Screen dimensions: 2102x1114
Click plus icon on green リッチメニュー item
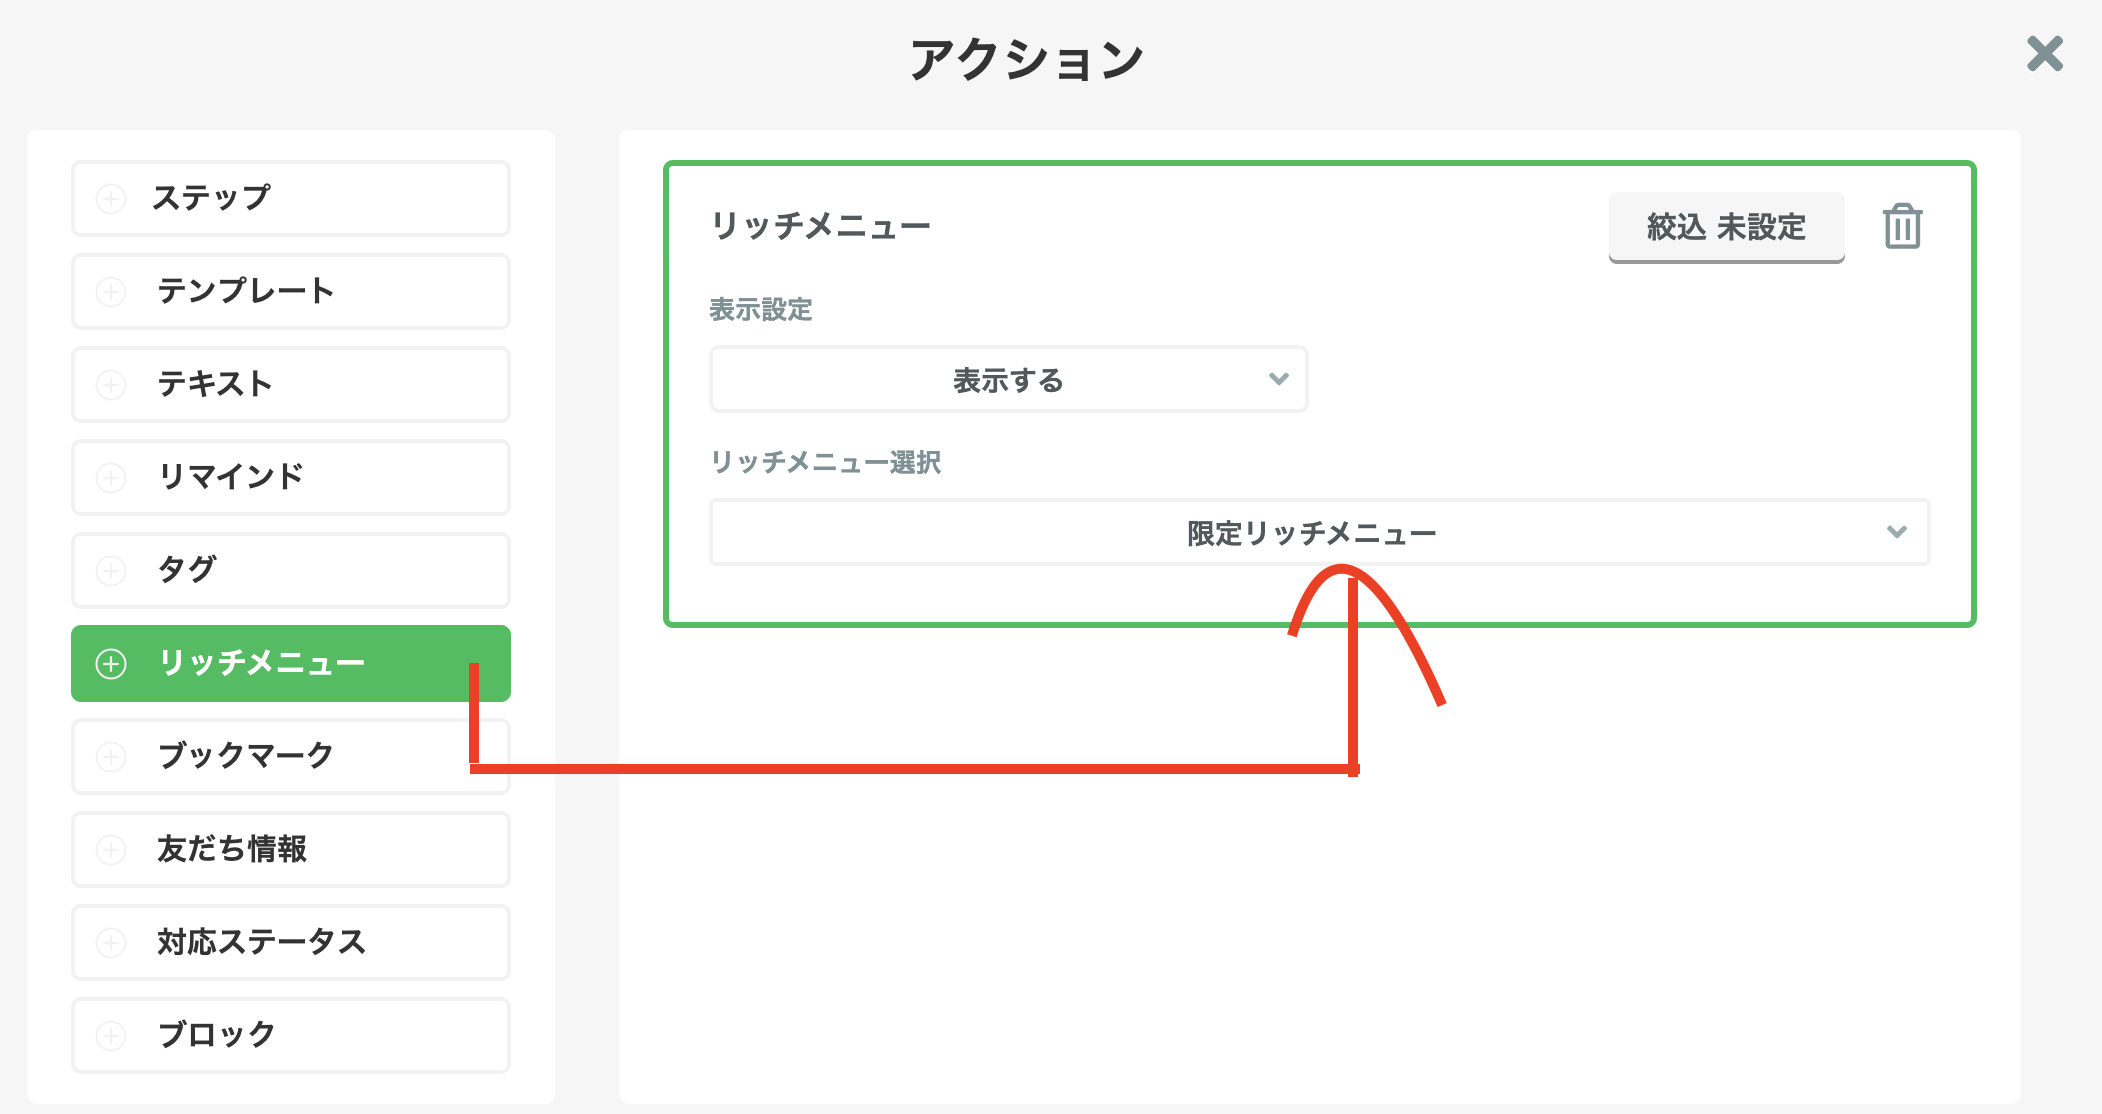pos(111,663)
